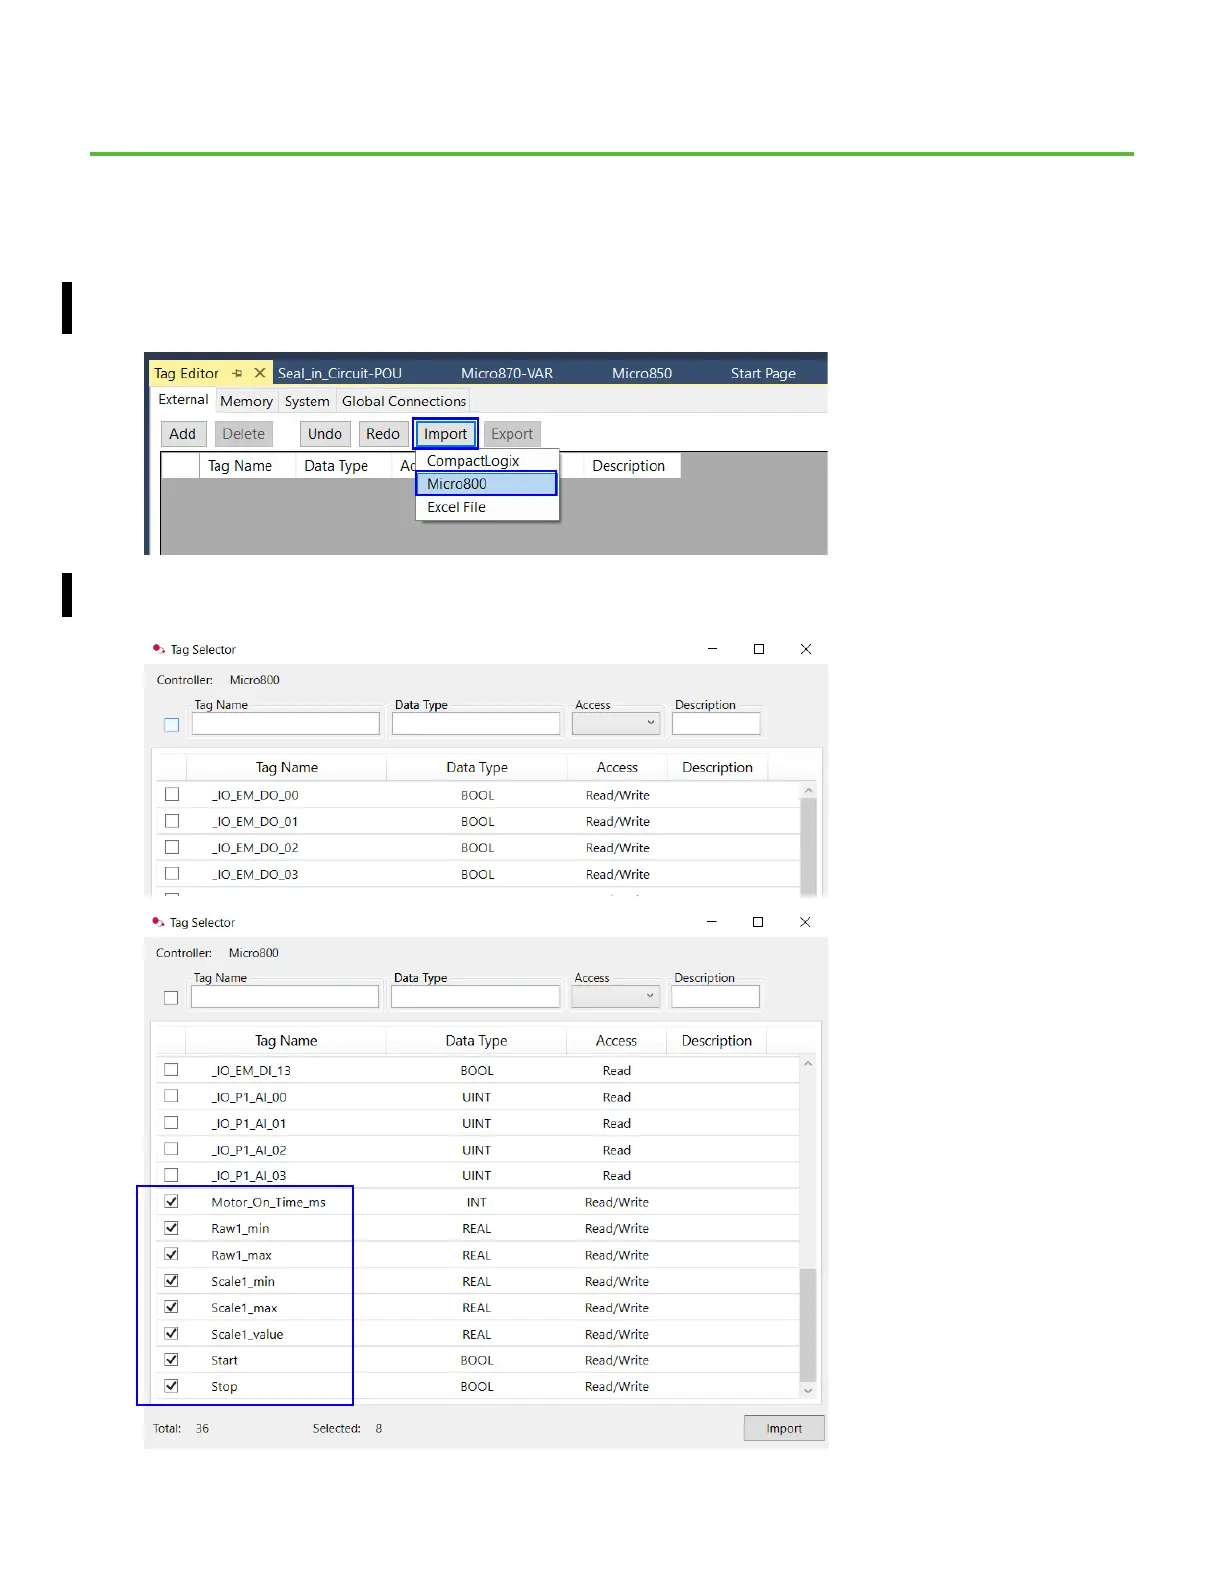1224x1584 pixels.
Task: Choose Micro800 from the Import menu
Action: [x=486, y=484]
